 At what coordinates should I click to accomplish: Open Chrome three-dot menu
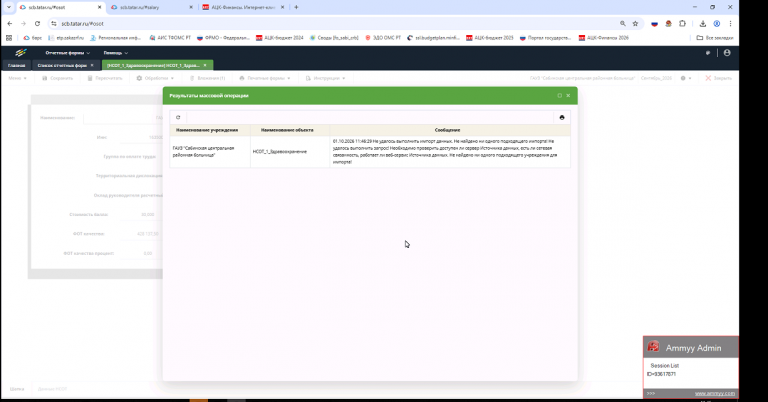pos(730,24)
